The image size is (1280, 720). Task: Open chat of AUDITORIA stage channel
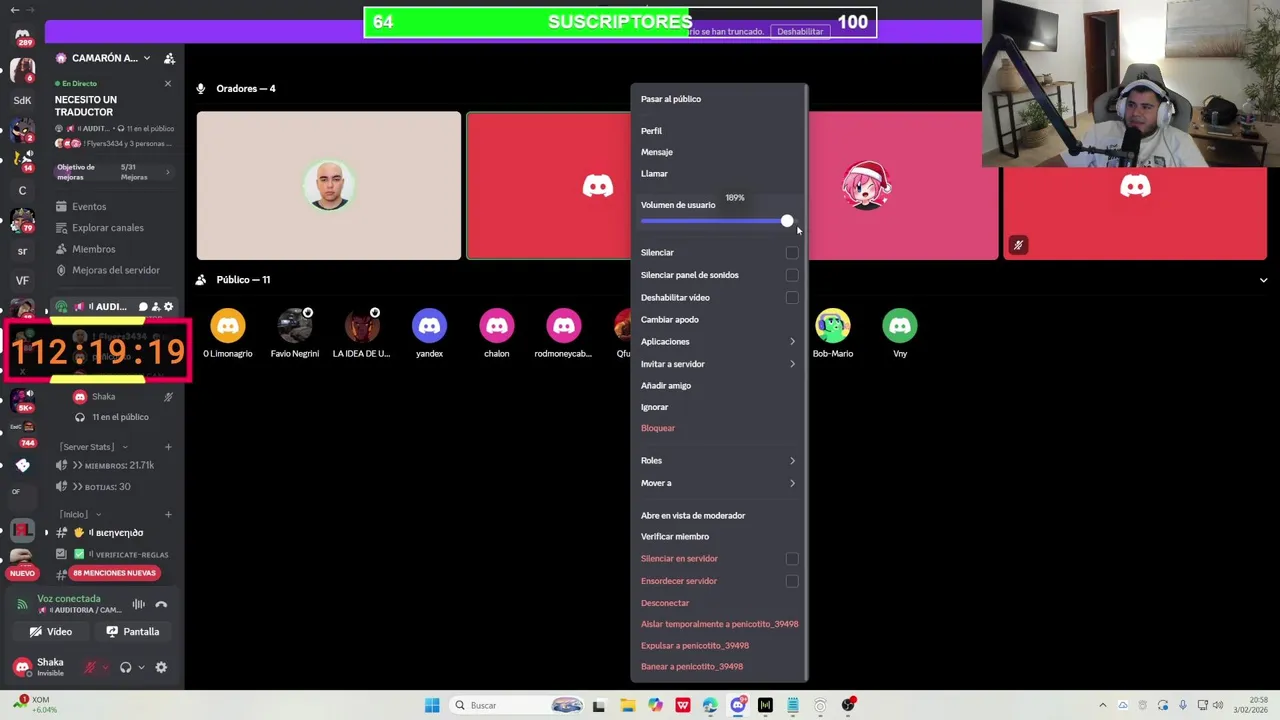click(143, 307)
